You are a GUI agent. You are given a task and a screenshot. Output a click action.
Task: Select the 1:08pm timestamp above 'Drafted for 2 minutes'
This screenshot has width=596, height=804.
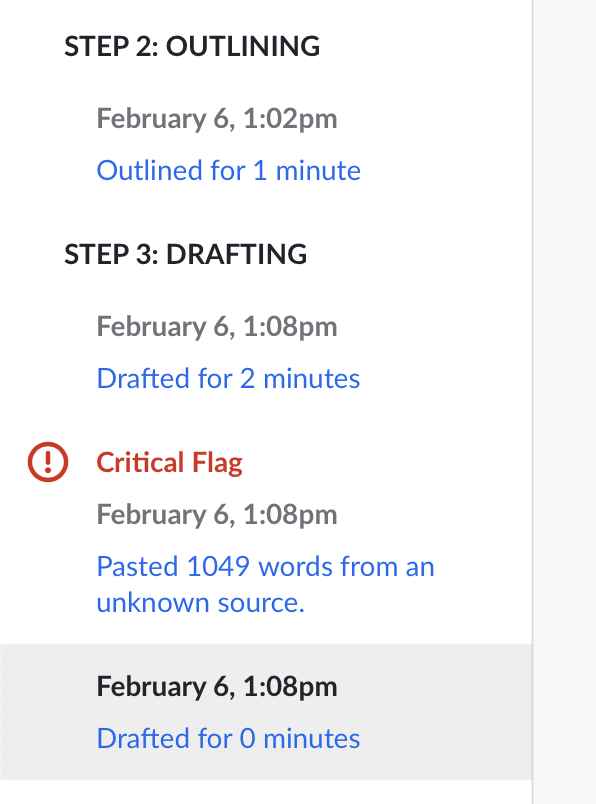click(x=217, y=327)
